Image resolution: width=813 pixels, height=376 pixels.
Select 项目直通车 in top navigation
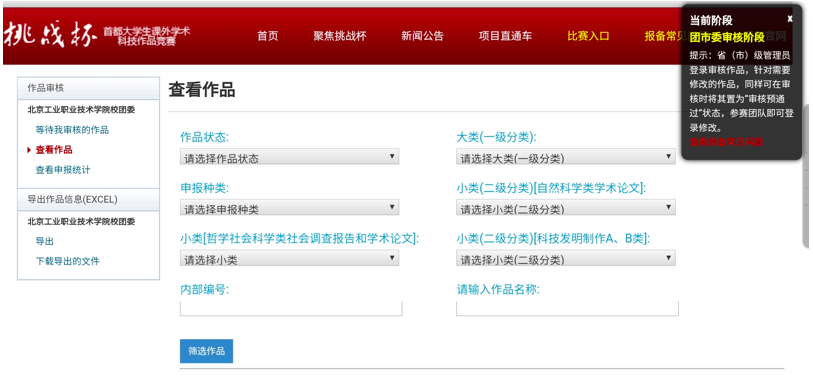[x=505, y=36]
